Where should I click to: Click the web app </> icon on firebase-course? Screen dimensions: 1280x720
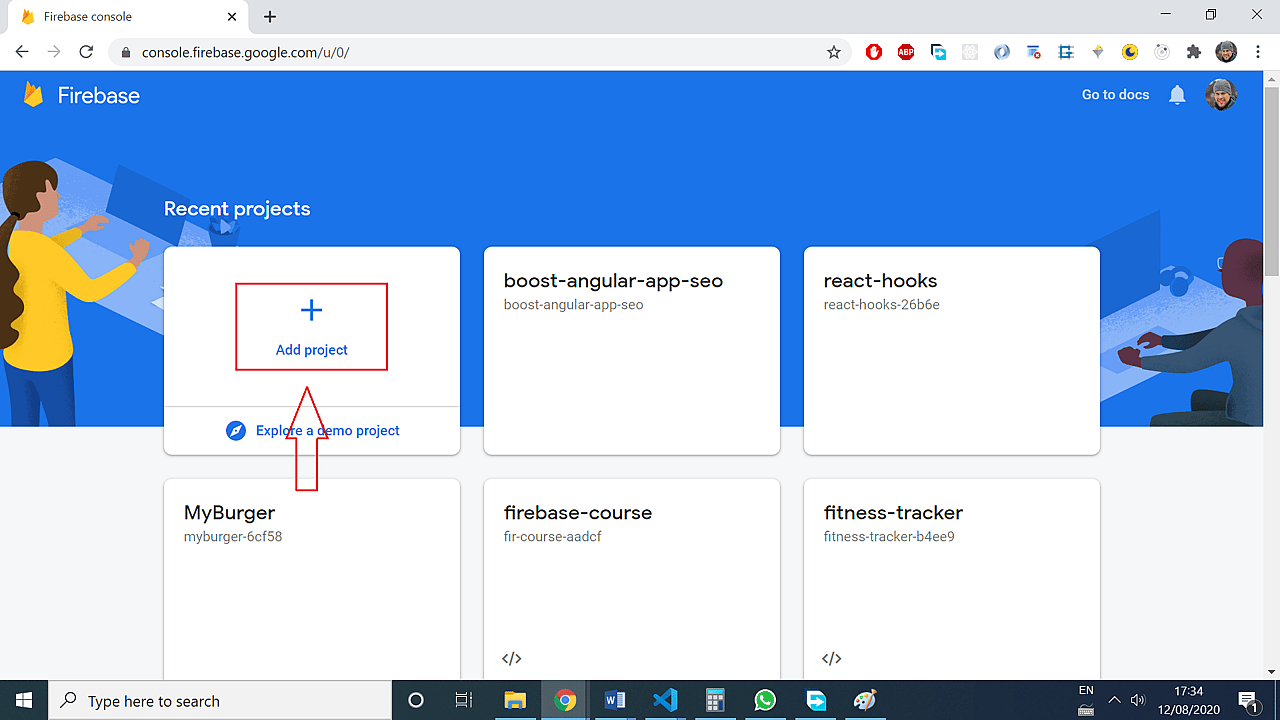[512, 658]
